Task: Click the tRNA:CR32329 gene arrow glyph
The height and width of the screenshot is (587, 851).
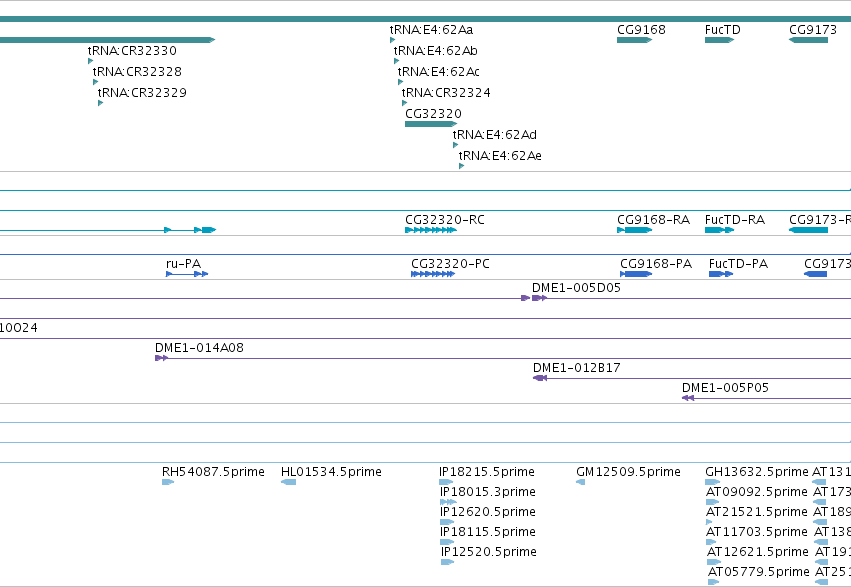Action: [x=100, y=103]
